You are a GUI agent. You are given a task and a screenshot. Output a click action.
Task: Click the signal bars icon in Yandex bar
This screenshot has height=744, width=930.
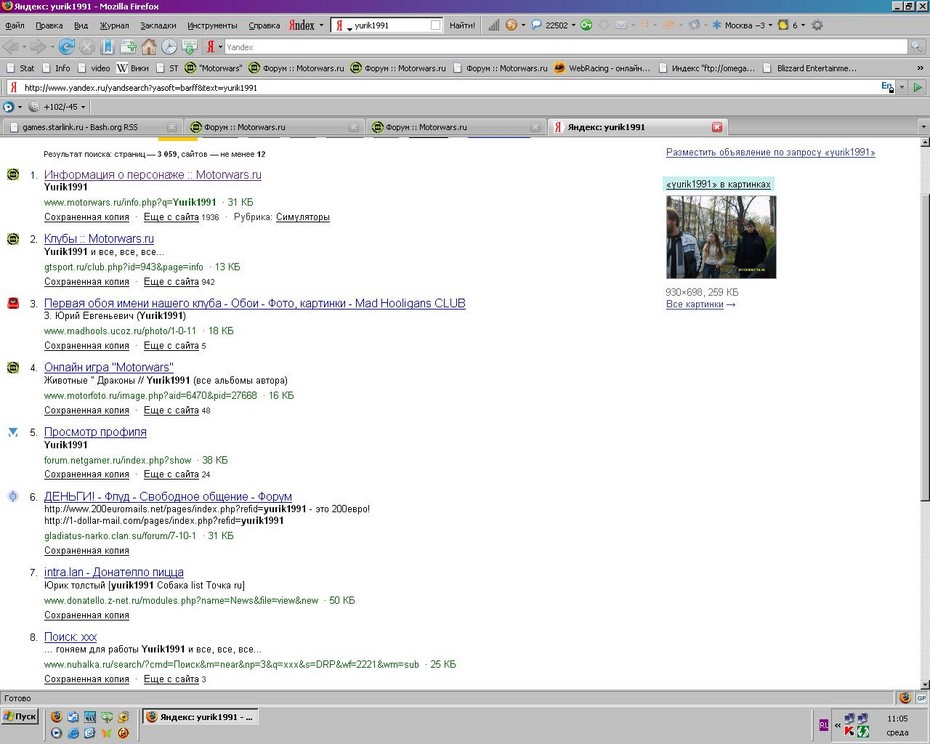click(x=493, y=25)
